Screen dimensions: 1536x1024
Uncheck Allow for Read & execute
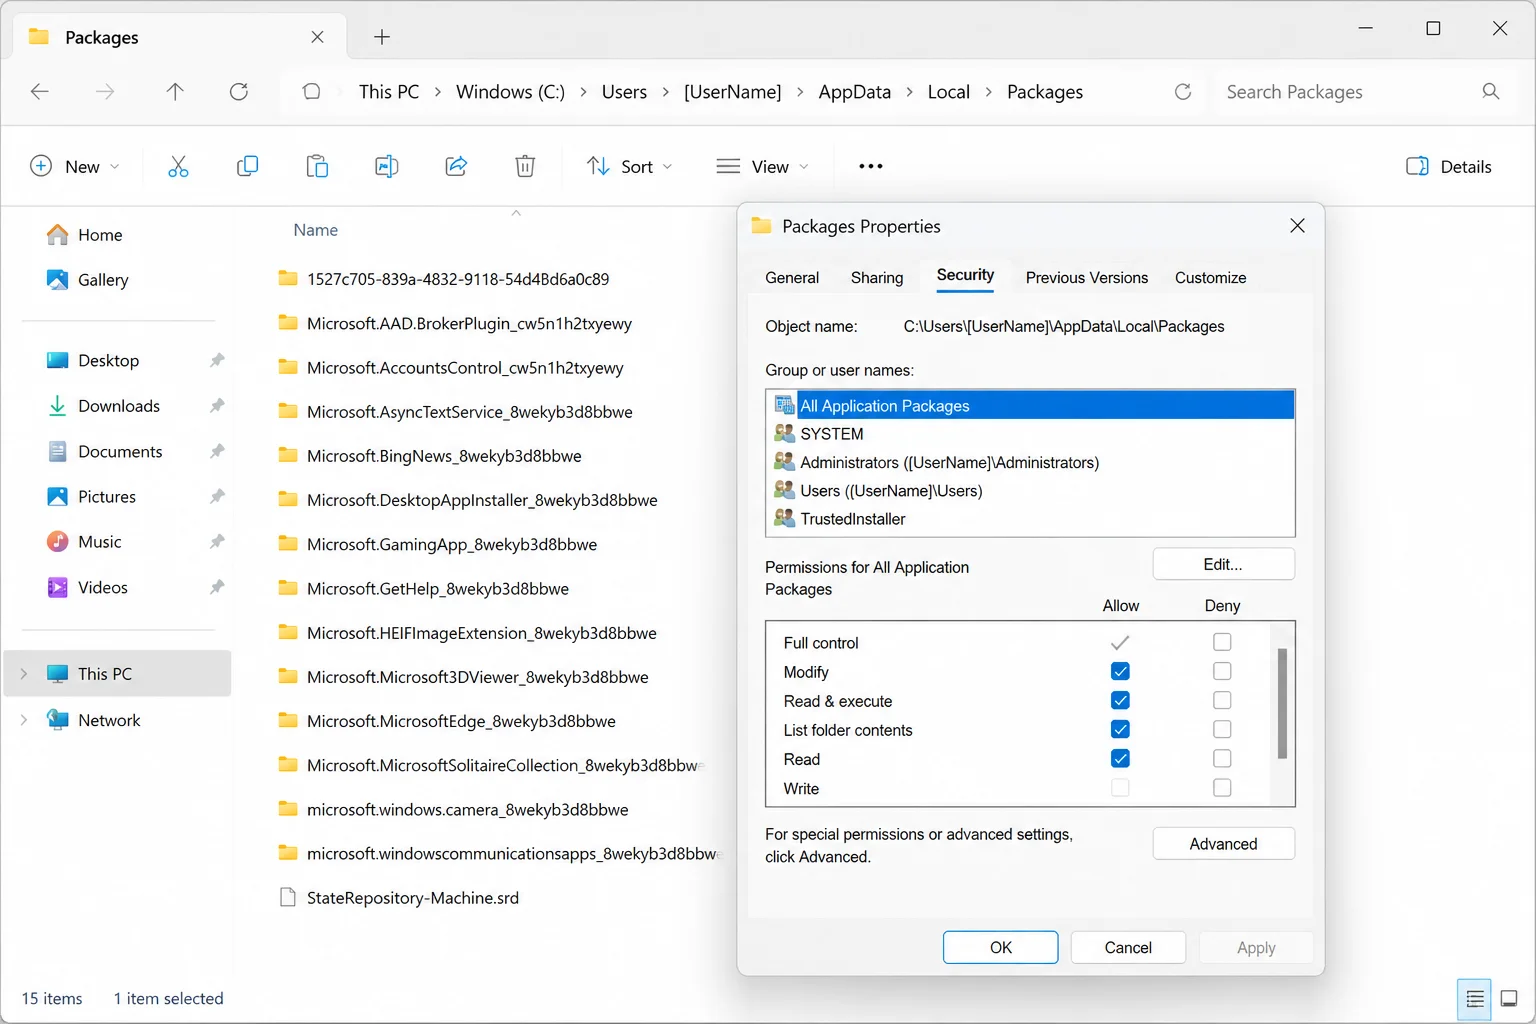coord(1120,700)
